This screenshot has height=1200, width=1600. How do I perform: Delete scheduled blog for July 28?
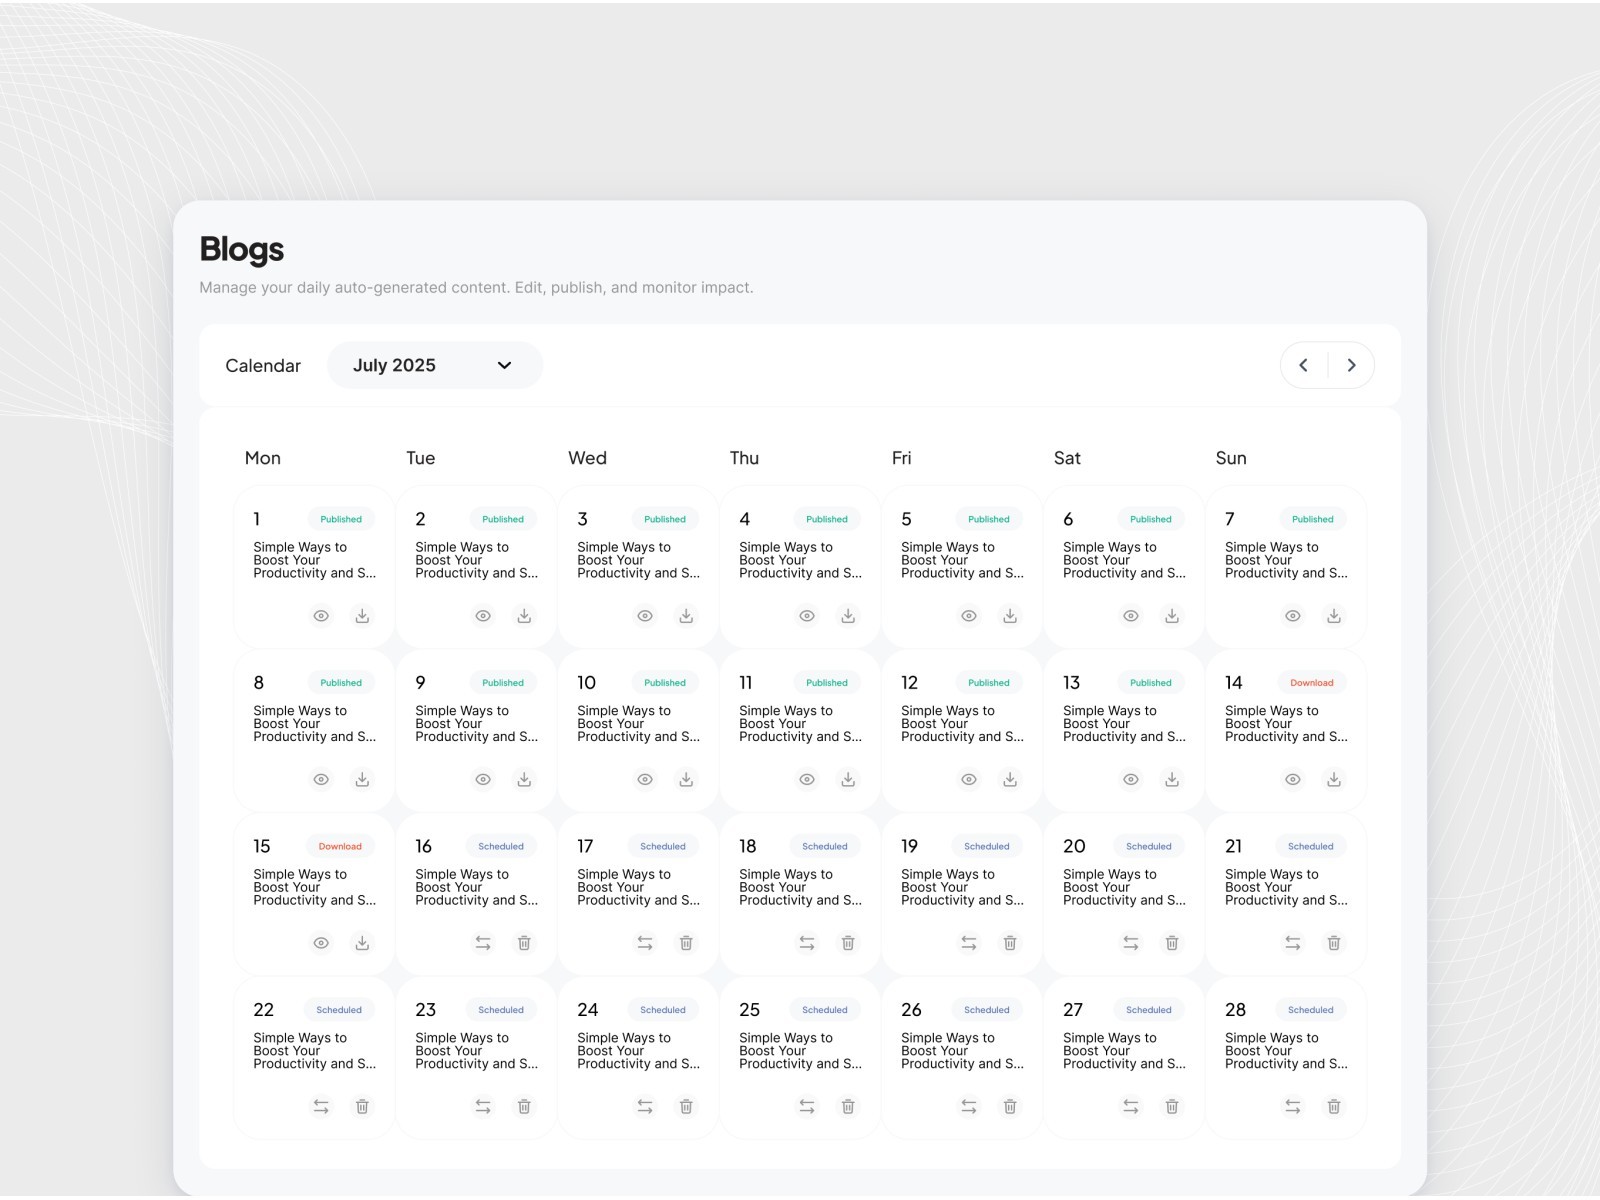pyautogui.click(x=1333, y=1107)
